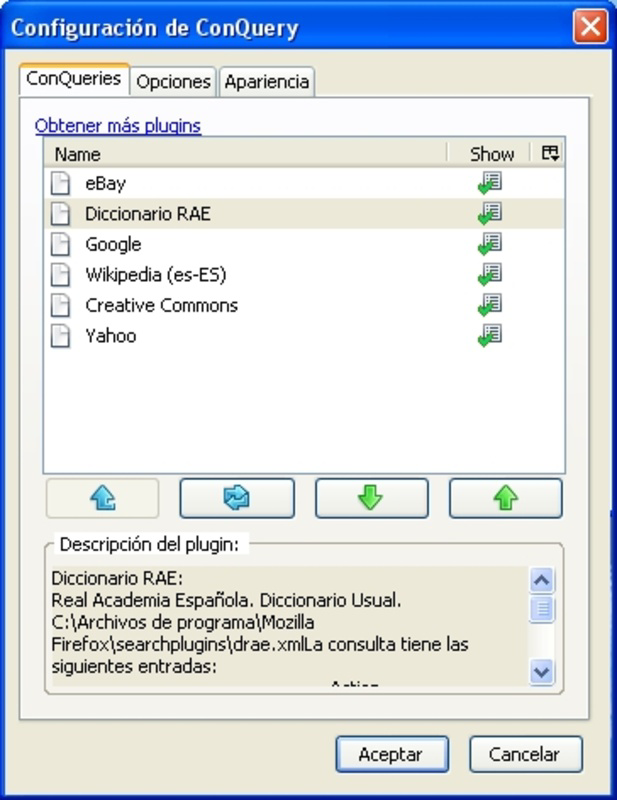Select the Yahoo row text
Image resolution: width=617 pixels, height=800 pixels.
tap(111, 336)
